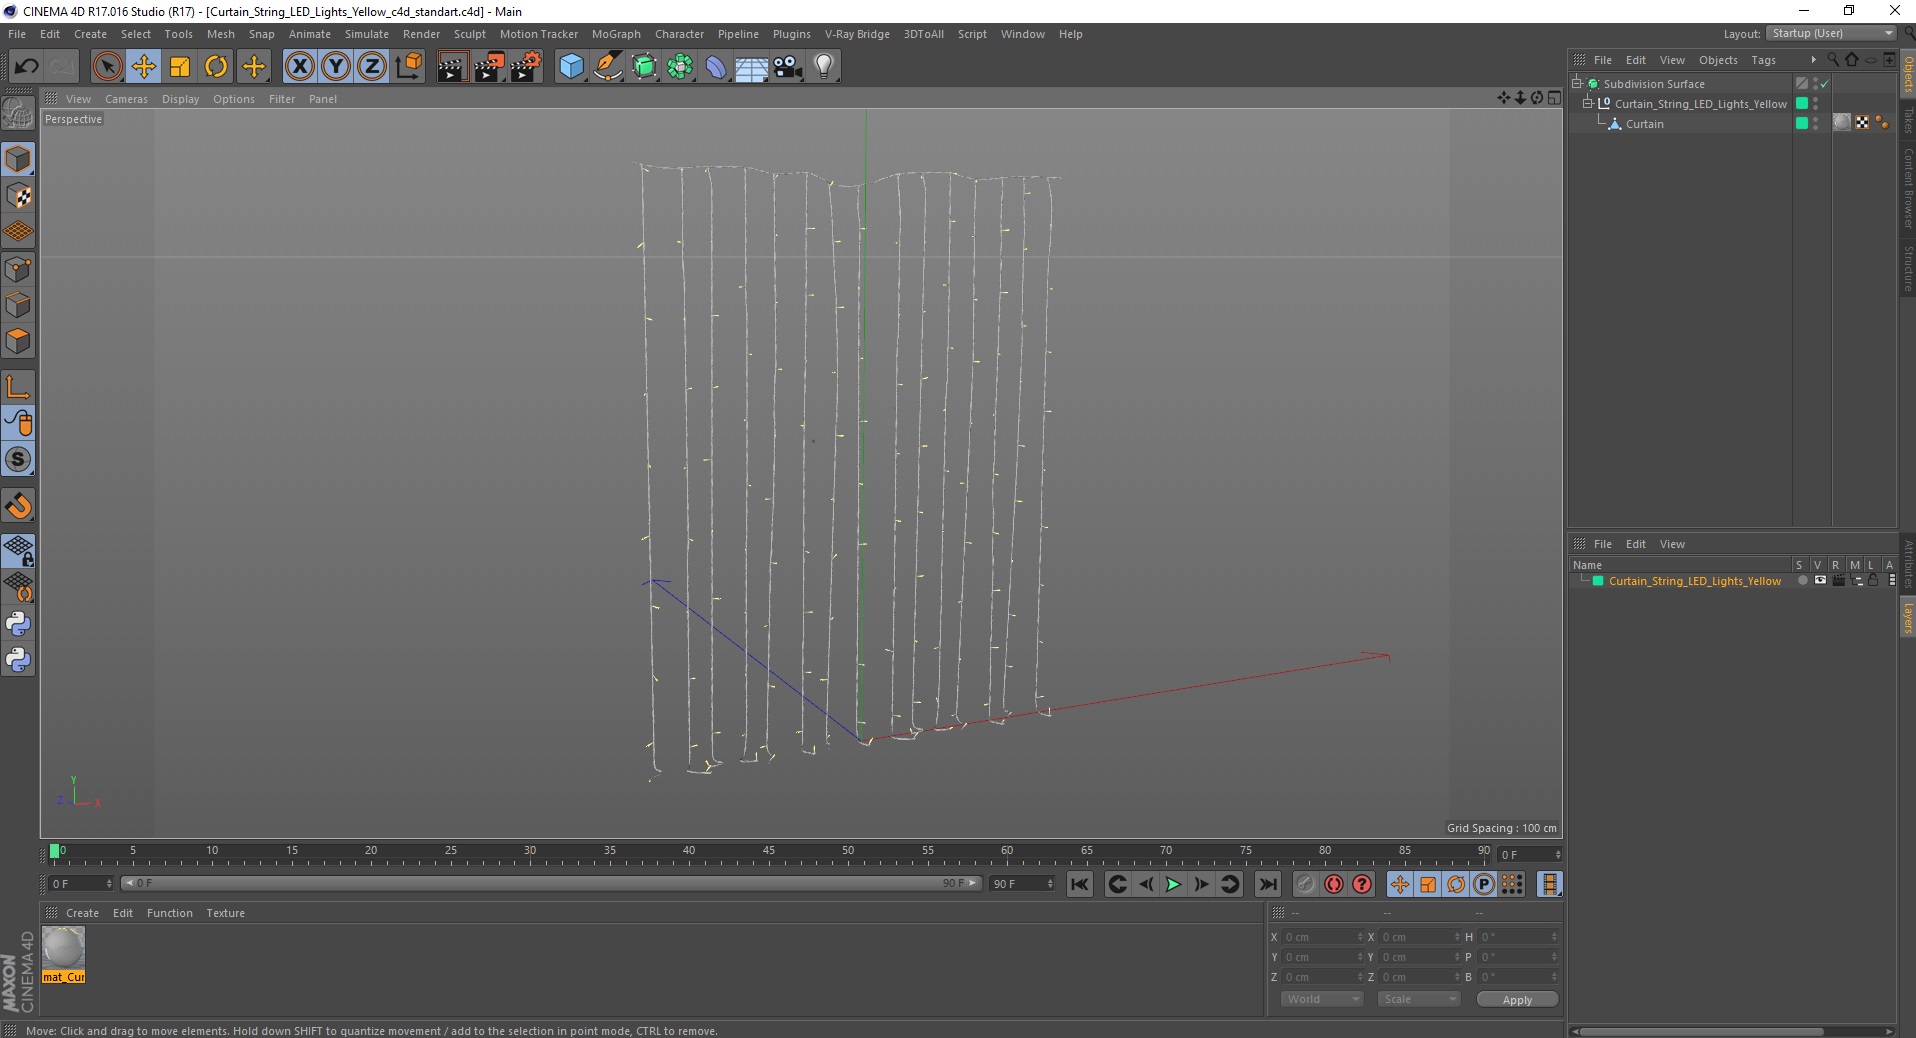The height and width of the screenshot is (1038, 1916).
Task: Click the 90 F end frame field
Action: point(1022,884)
